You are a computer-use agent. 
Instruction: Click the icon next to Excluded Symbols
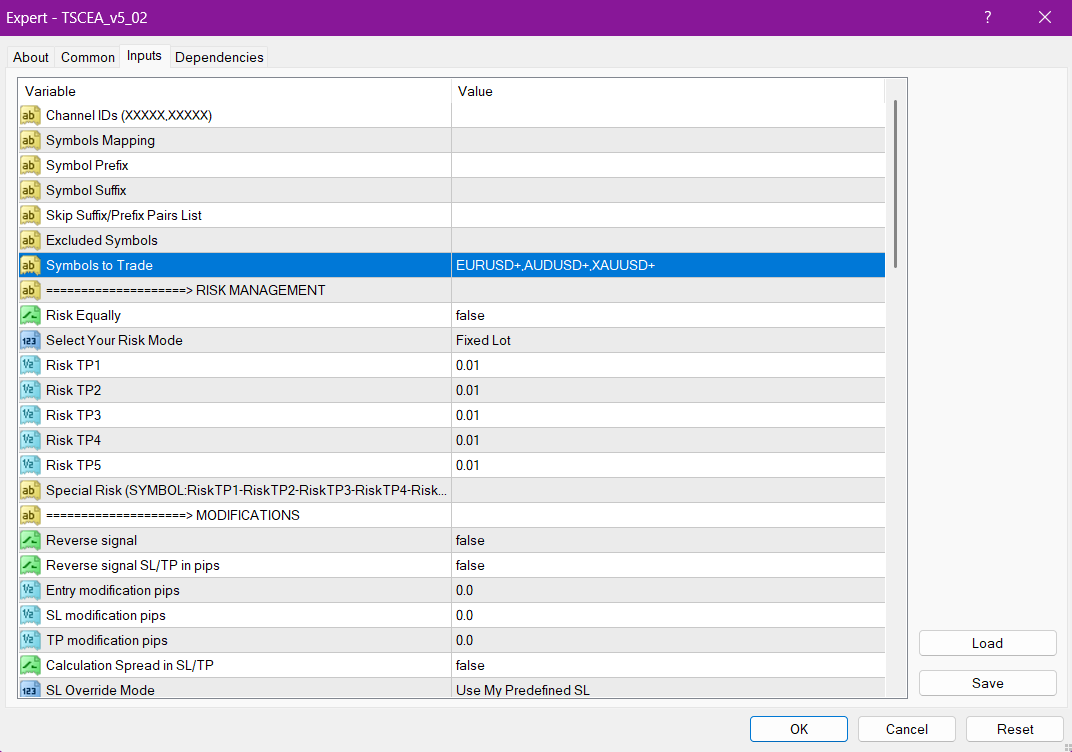(x=30, y=241)
